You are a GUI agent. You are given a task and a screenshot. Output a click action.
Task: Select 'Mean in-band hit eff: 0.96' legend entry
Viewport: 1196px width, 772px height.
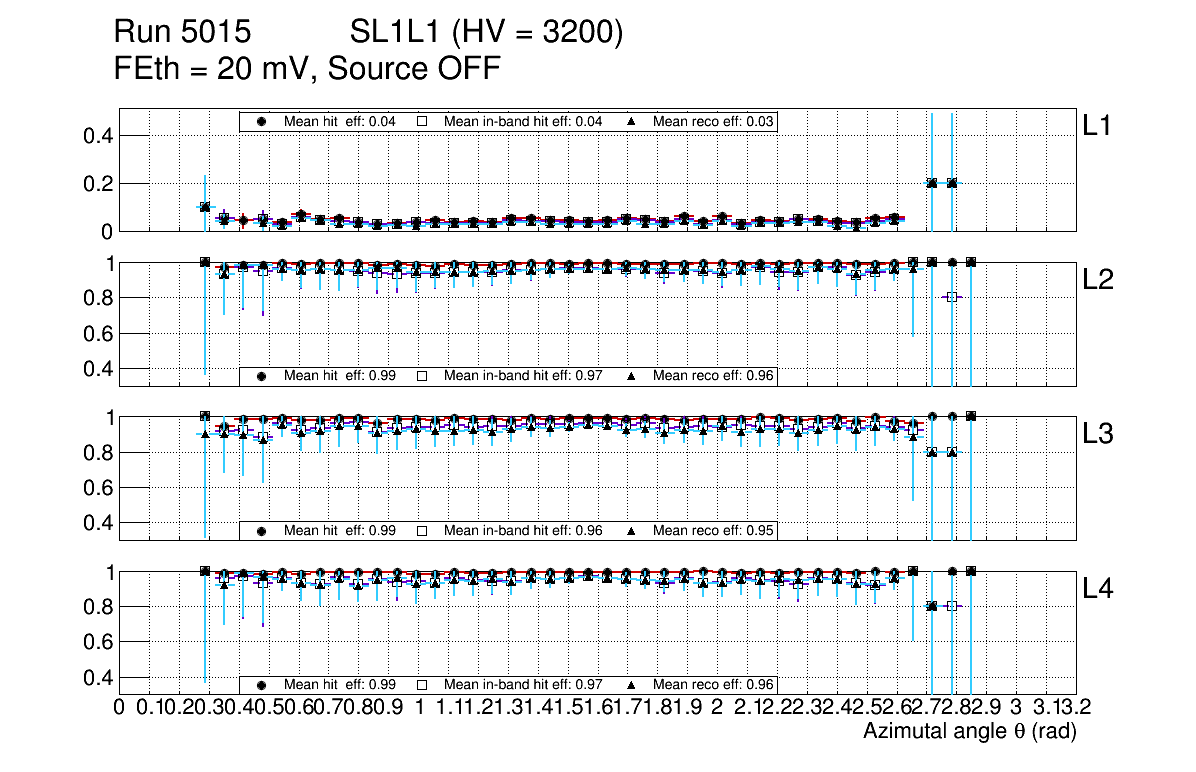(x=523, y=530)
